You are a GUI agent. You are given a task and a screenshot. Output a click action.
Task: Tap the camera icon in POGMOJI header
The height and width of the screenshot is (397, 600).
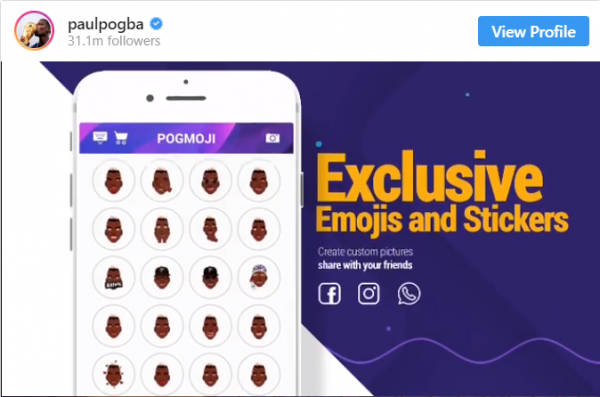click(x=272, y=138)
